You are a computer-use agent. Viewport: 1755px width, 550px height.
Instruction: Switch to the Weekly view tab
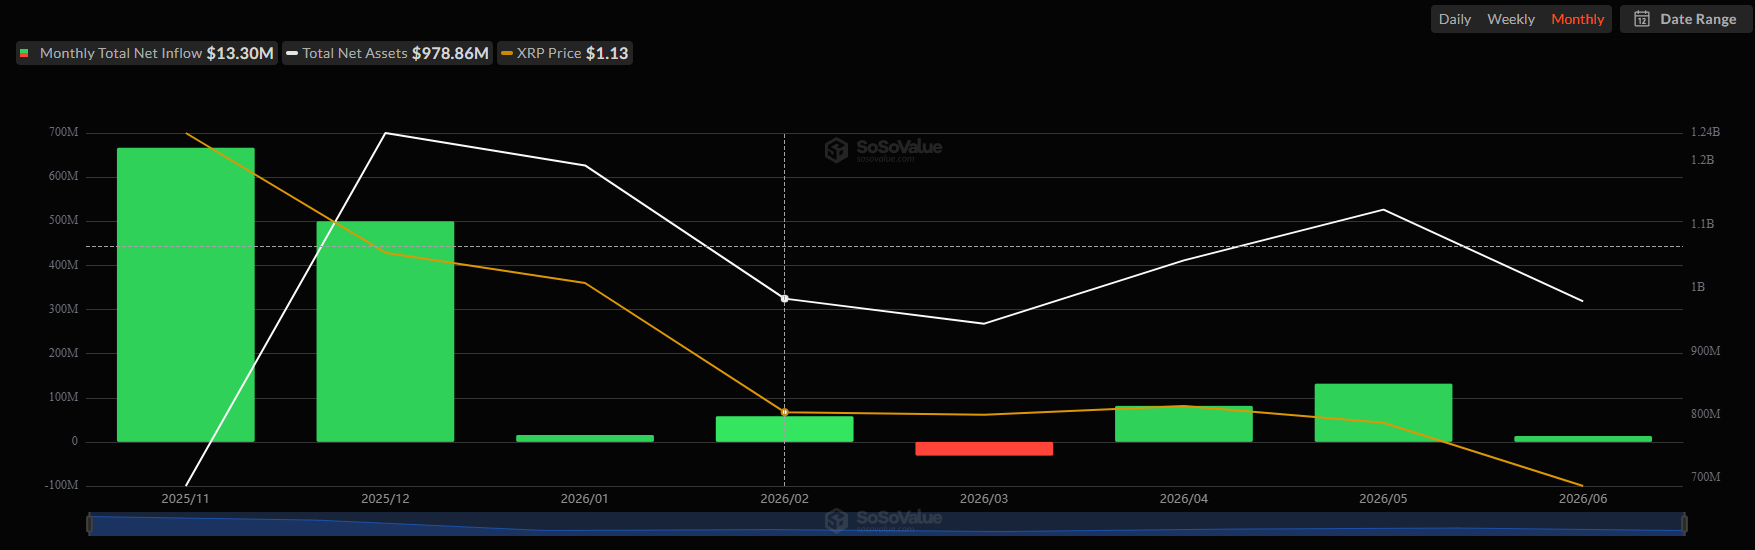tap(1510, 19)
